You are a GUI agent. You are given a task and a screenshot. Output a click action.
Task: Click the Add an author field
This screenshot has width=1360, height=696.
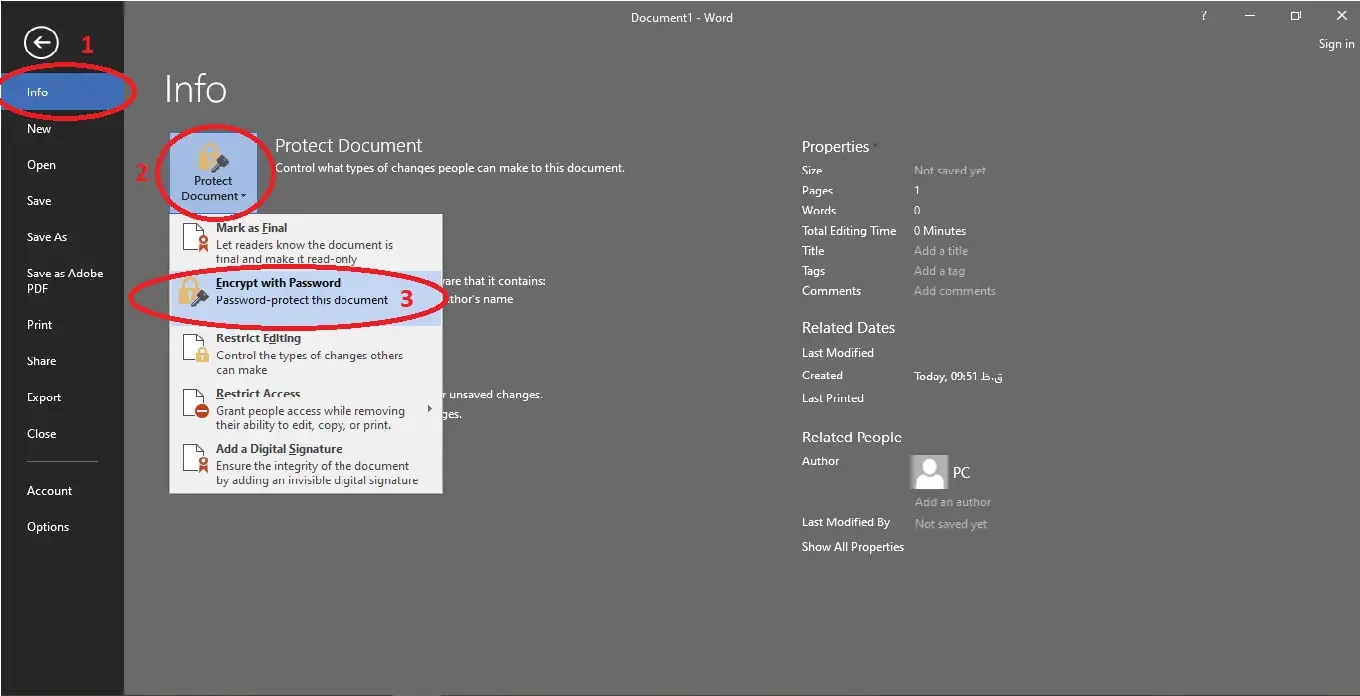(x=953, y=502)
